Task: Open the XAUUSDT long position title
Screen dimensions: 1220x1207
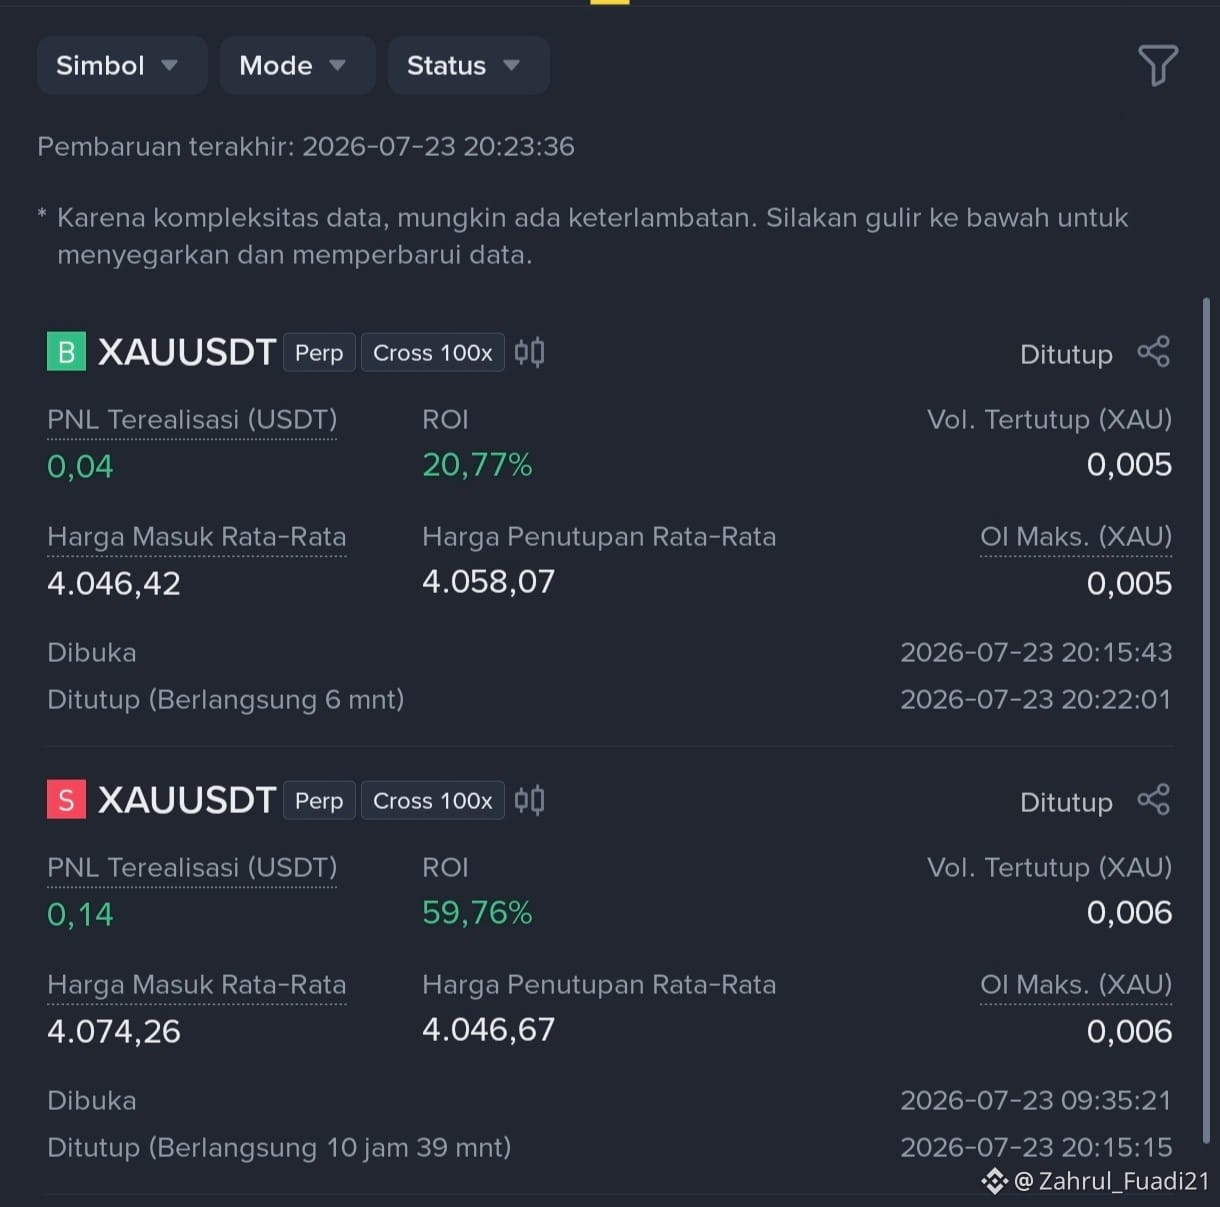Action: pos(186,352)
